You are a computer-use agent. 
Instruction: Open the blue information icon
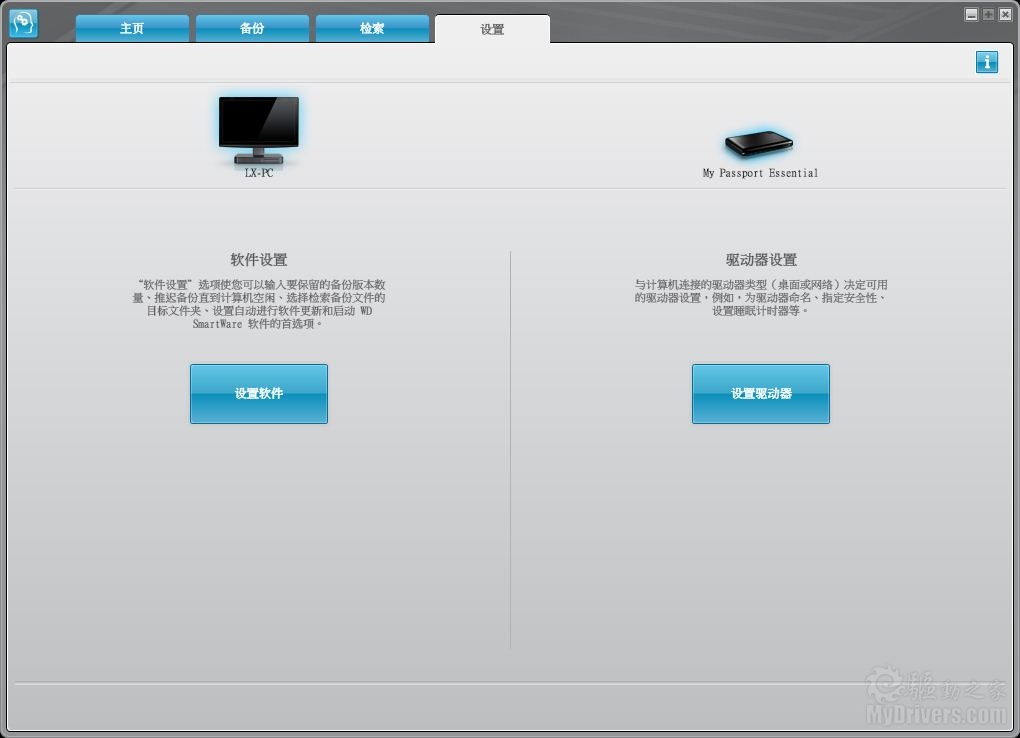click(987, 62)
